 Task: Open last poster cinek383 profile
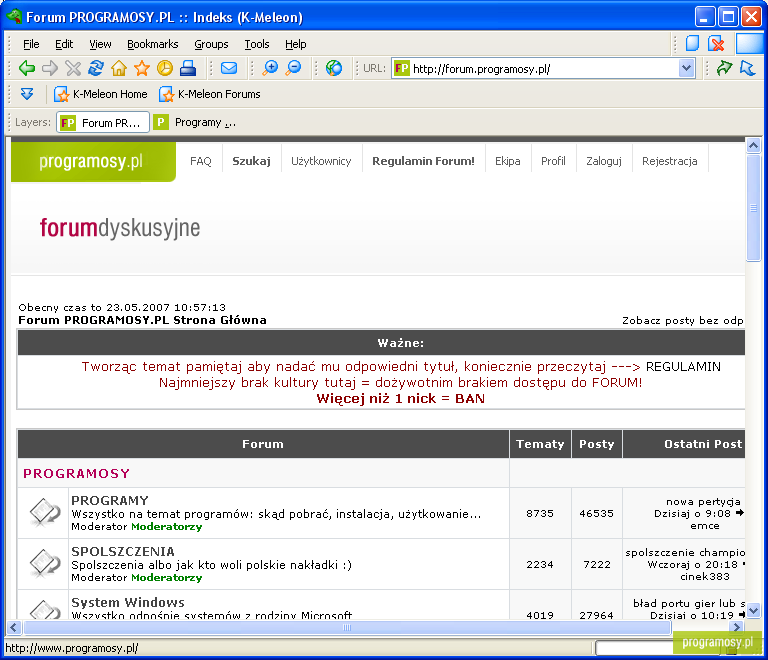point(704,577)
